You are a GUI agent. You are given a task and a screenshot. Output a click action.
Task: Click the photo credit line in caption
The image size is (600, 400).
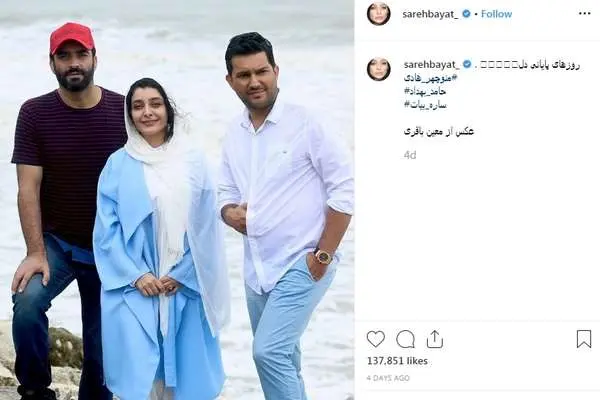tap(439, 132)
